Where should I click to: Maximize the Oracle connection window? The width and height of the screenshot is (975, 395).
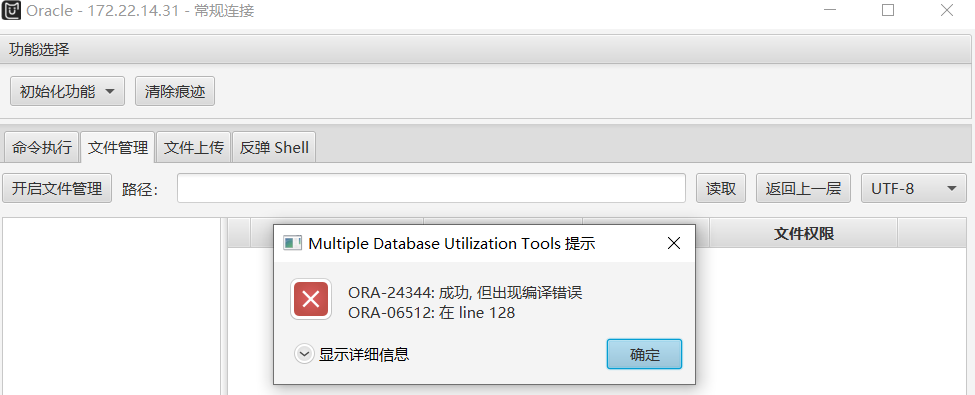[x=887, y=11]
